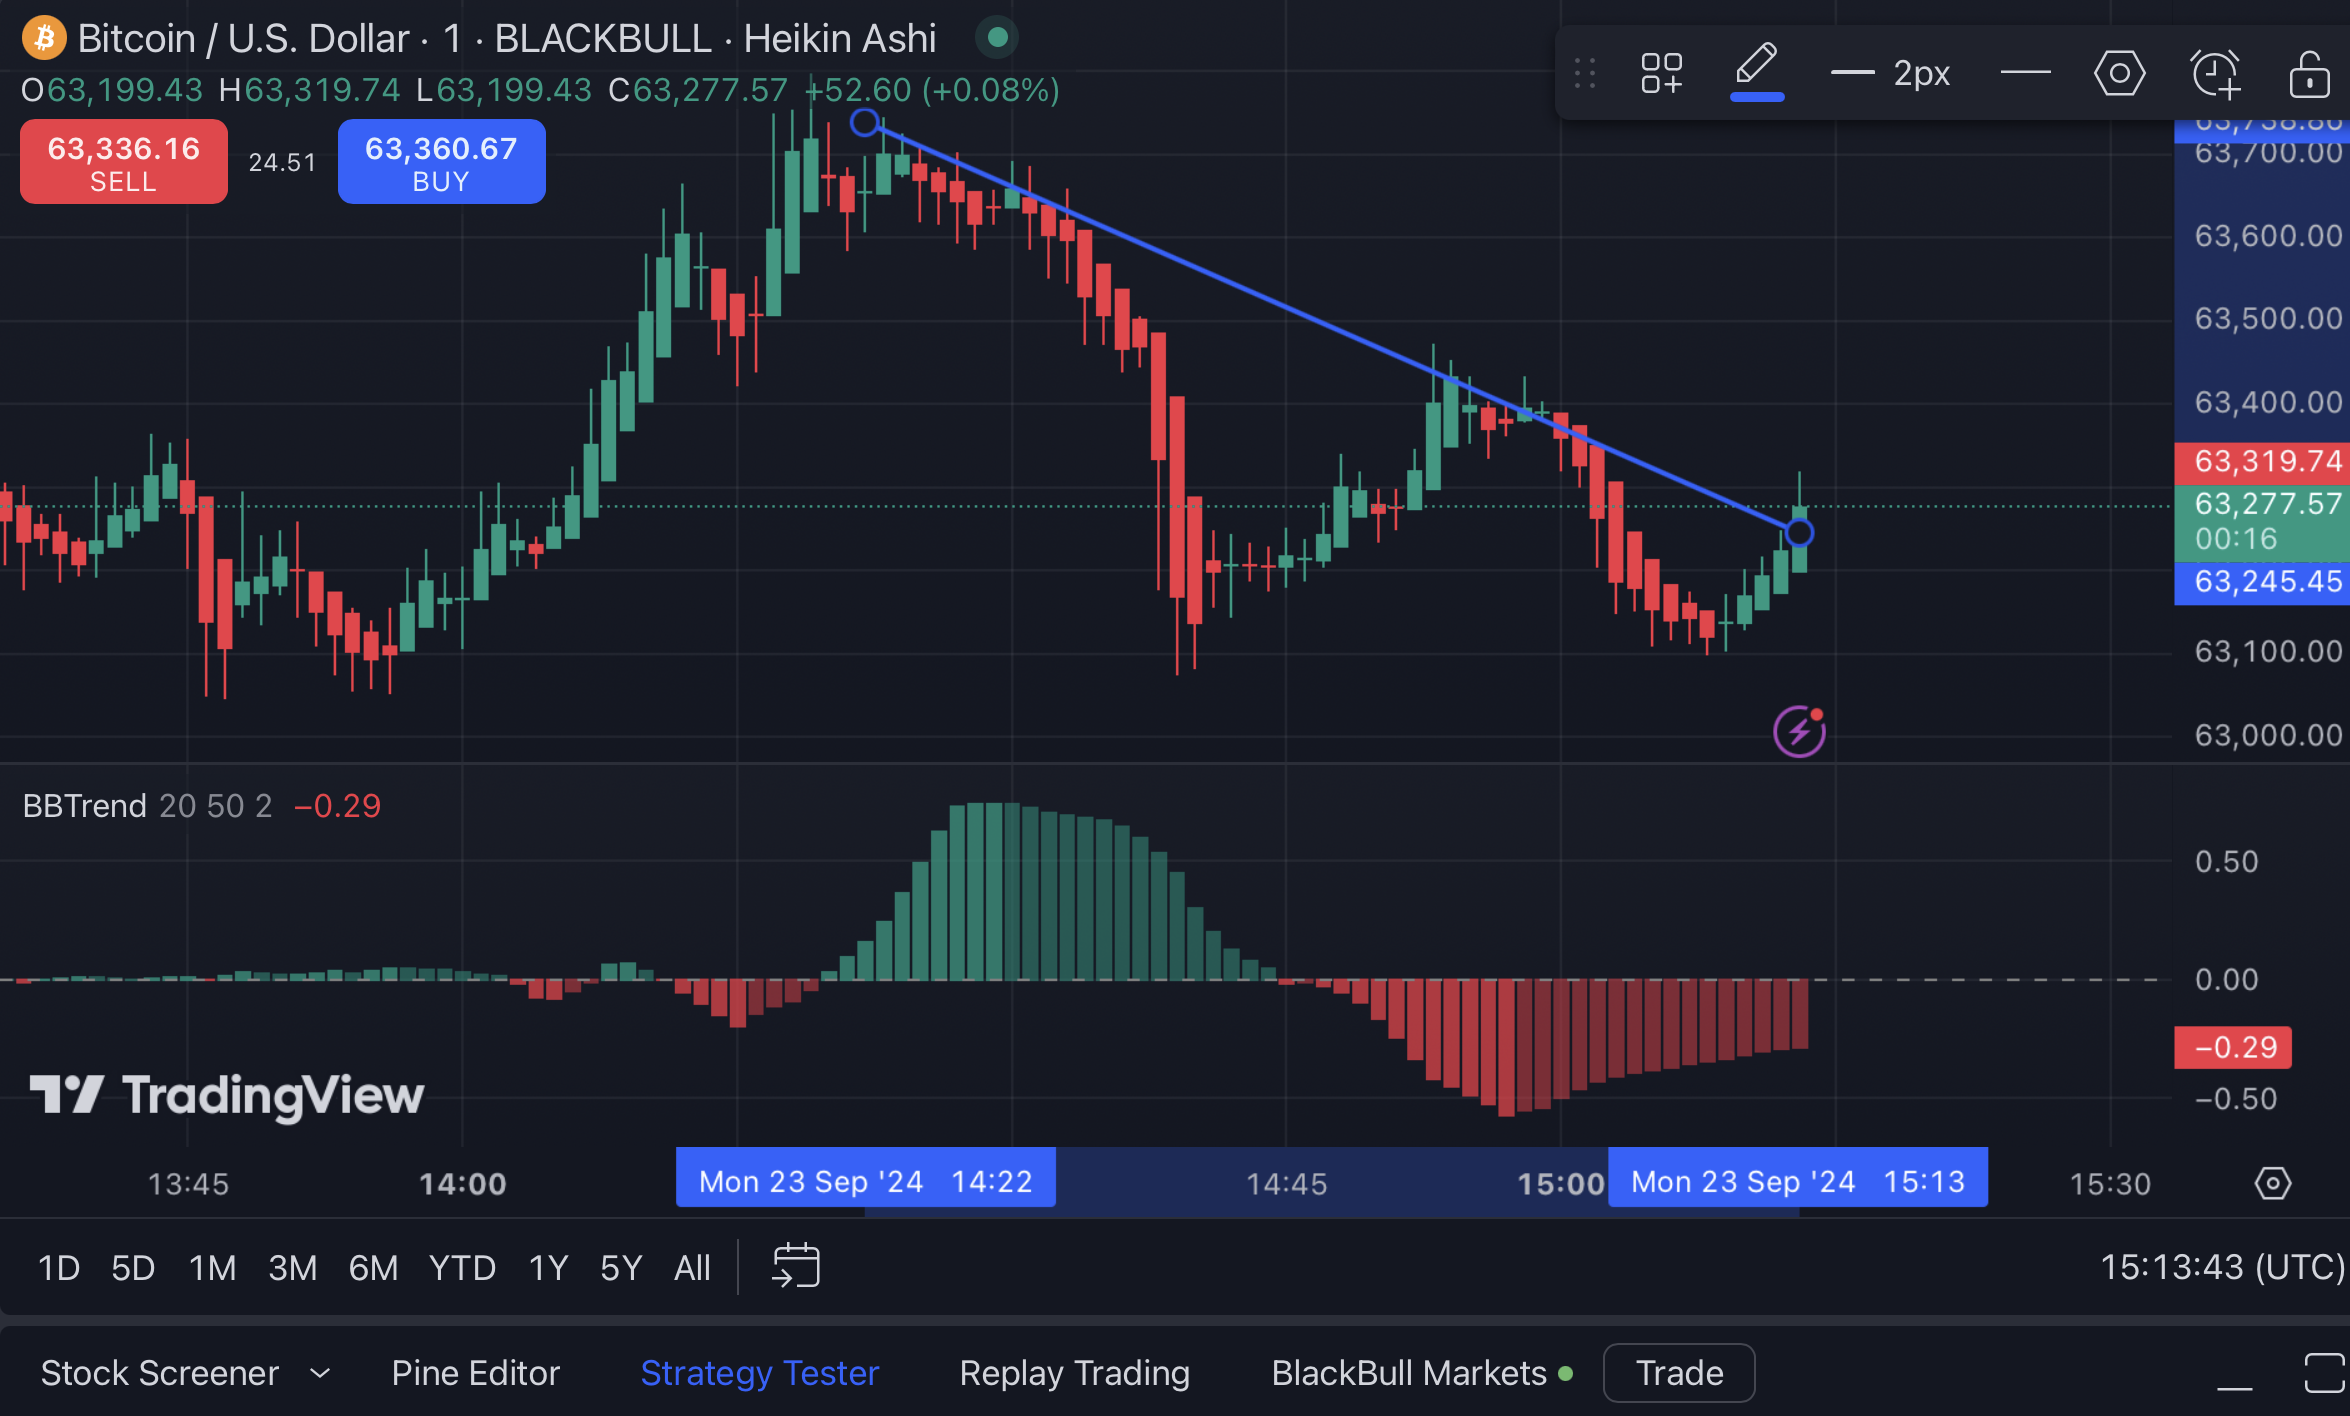This screenshot has height=1416, width=2350.
Task: Open drawing settings hexagon icon
Action: click(2119, 73)
